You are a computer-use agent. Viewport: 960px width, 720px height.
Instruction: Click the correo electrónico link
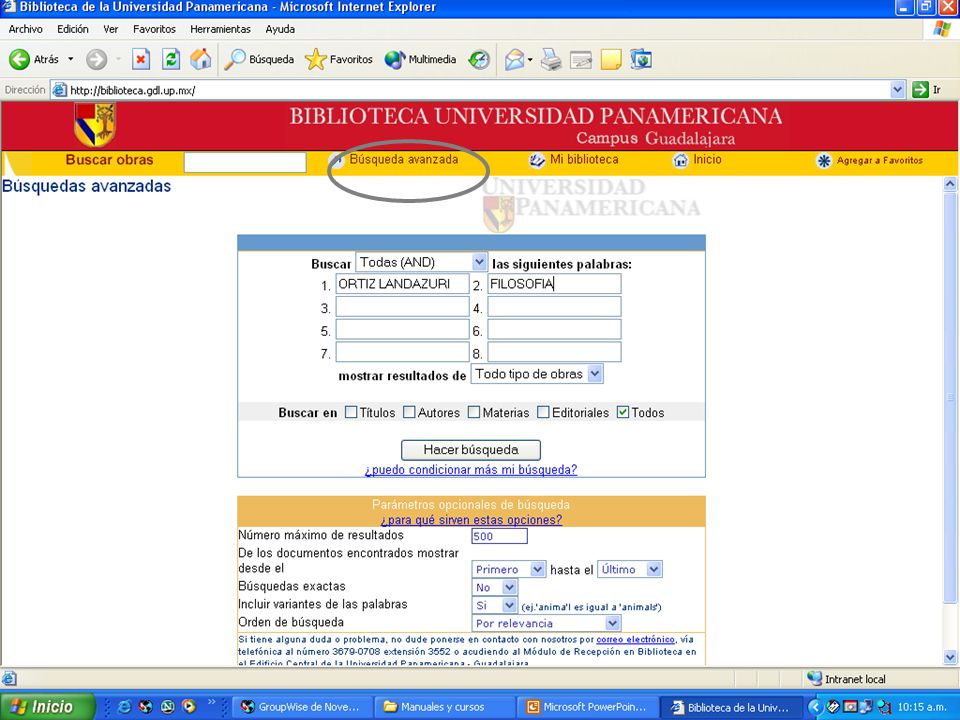click(636, 639)
